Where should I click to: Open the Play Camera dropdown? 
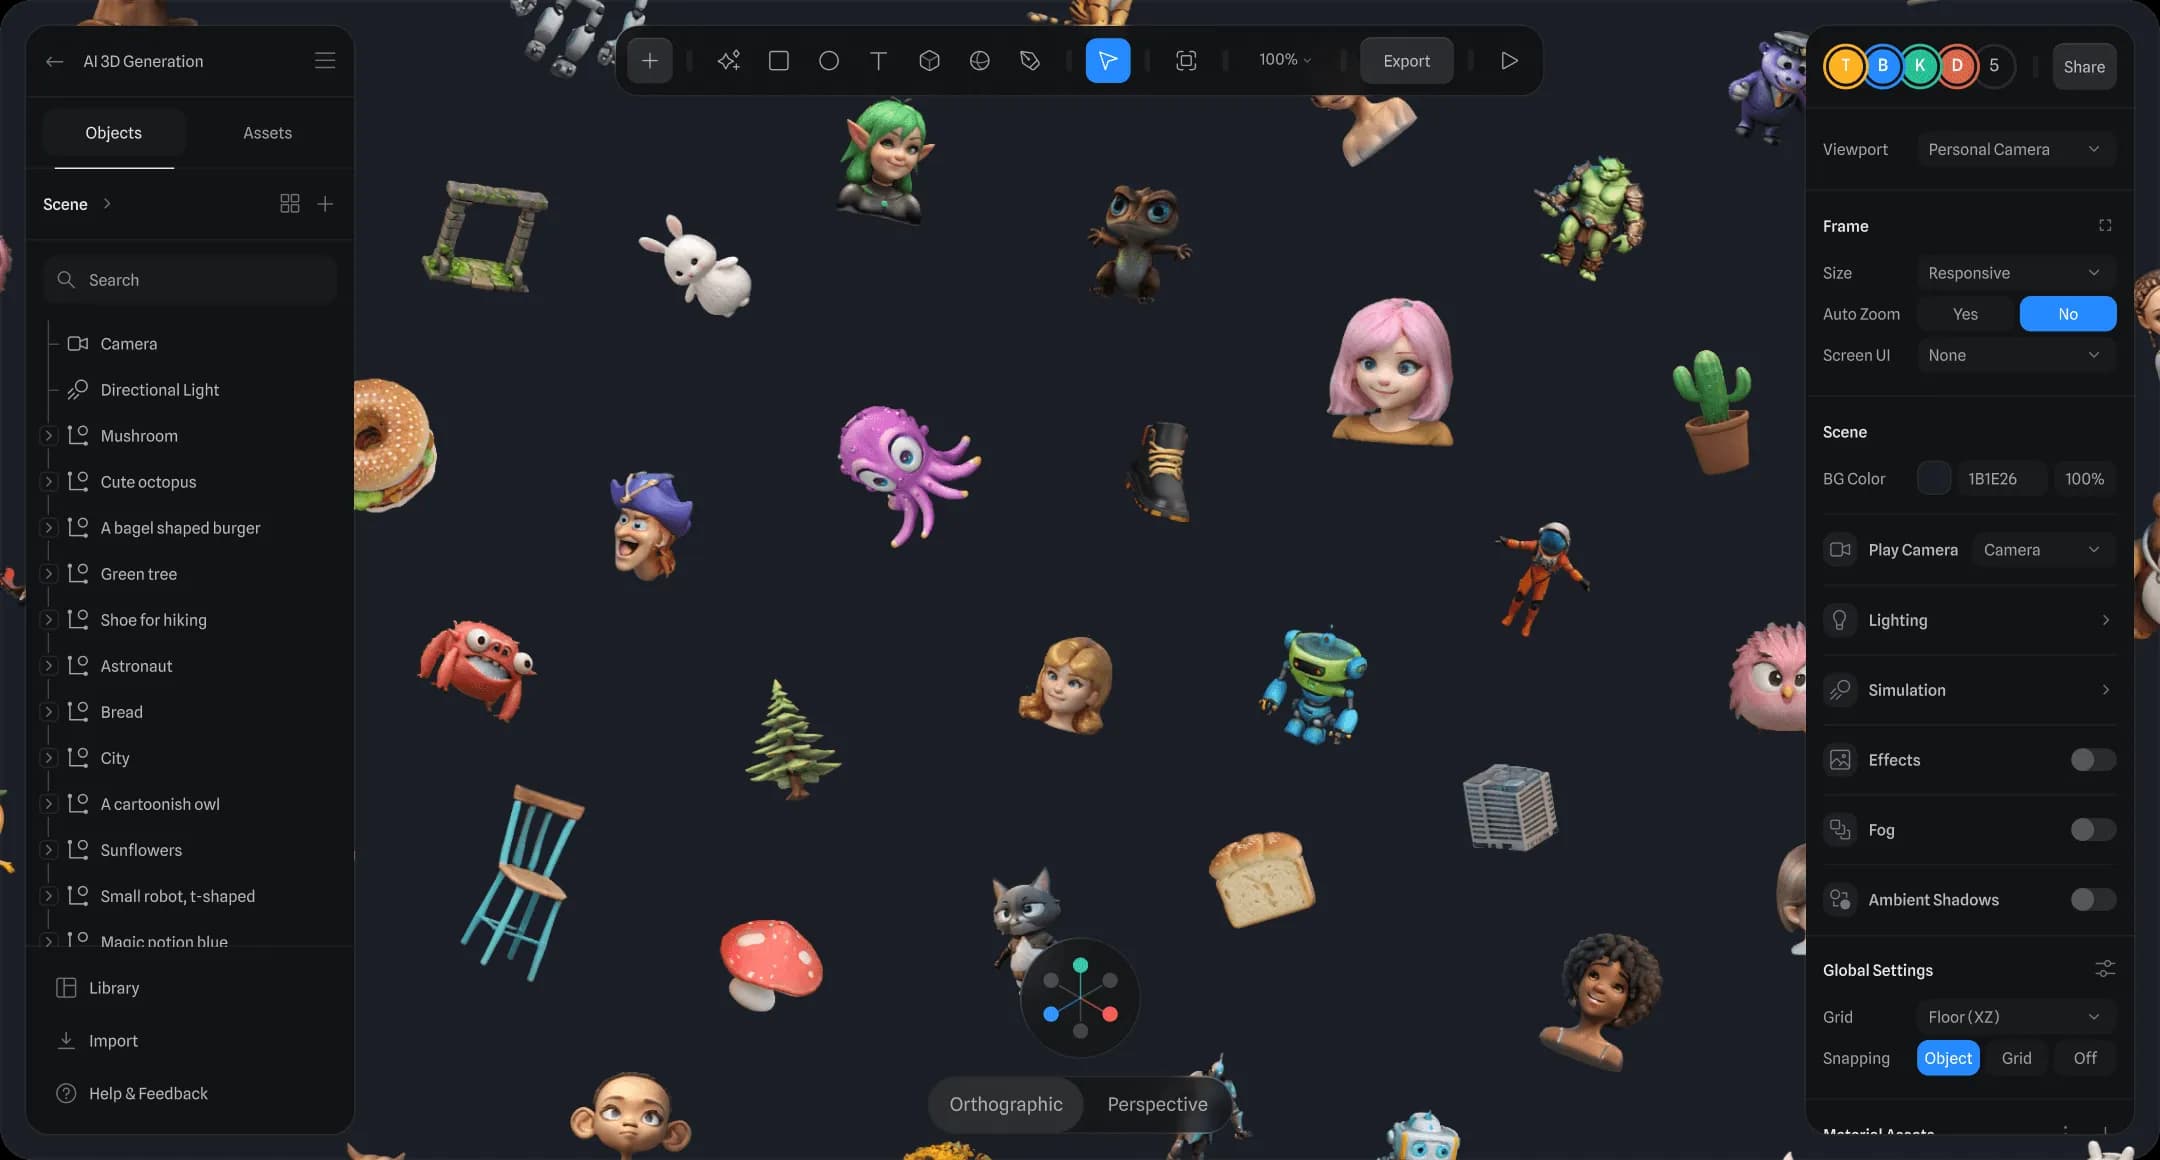(2043, 550)
